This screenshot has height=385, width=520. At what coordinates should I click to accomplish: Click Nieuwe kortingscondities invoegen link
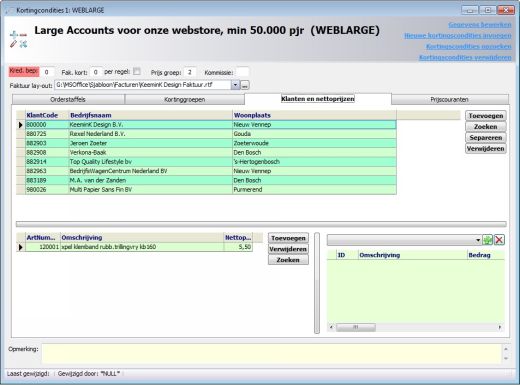(x=458, y=35)
